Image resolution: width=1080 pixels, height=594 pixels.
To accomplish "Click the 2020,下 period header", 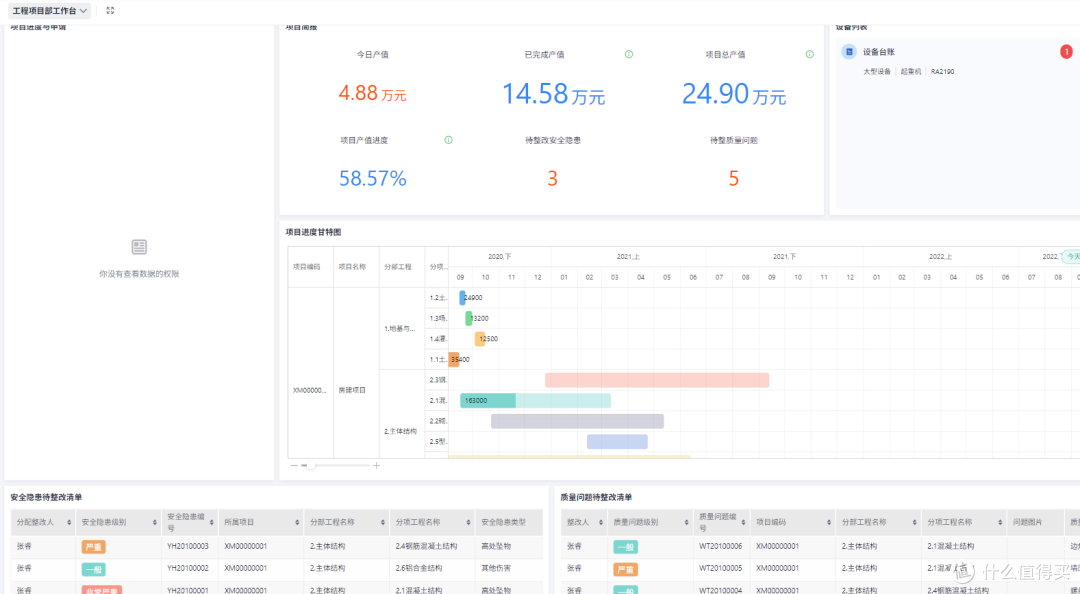I will tap(500, 256).
